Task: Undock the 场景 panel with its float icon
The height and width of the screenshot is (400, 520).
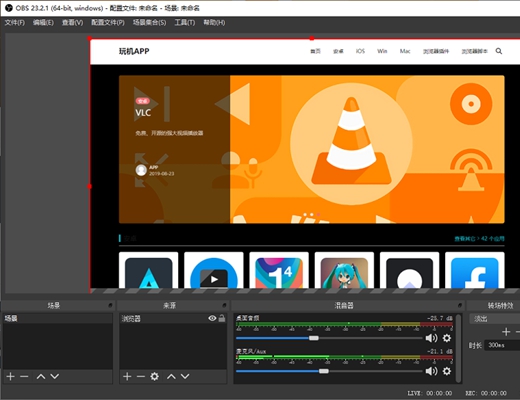Action: click(110, 305)
